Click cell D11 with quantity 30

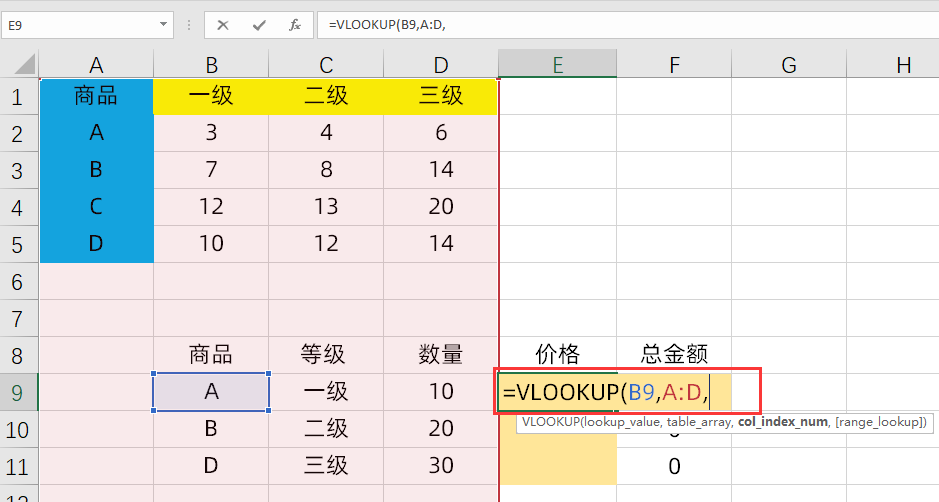(x=441, y=466)
